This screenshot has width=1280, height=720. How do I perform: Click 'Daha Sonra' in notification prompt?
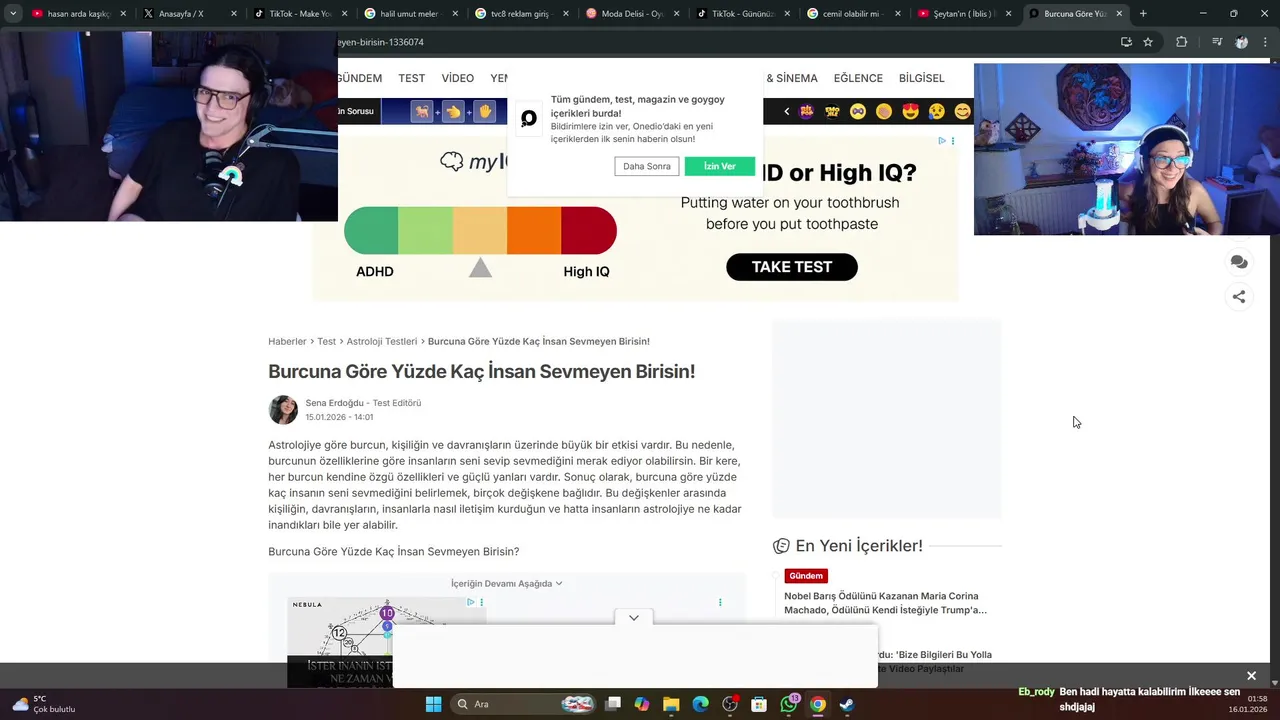click(x=647, y=166)
